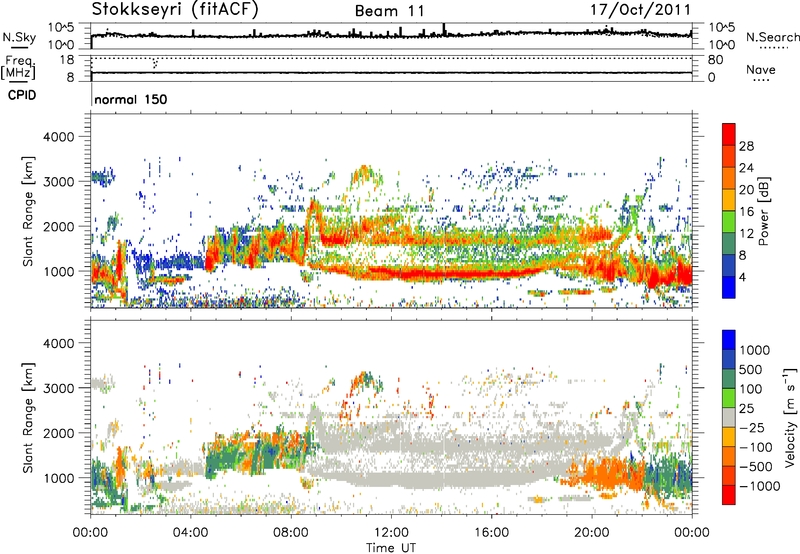Viewport: 800px width, 554px height.
Task: Click the 'normal 150' CPID text
Action: click(131, 99)
